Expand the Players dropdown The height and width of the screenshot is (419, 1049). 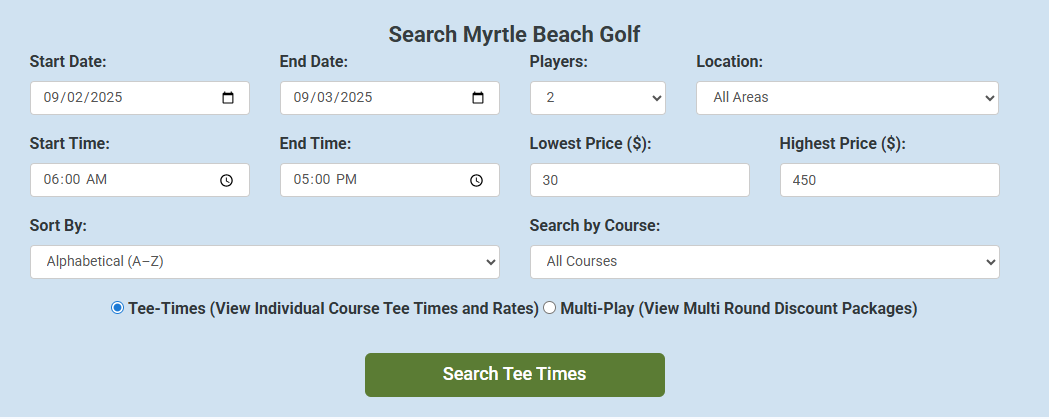tap(597, 98)
